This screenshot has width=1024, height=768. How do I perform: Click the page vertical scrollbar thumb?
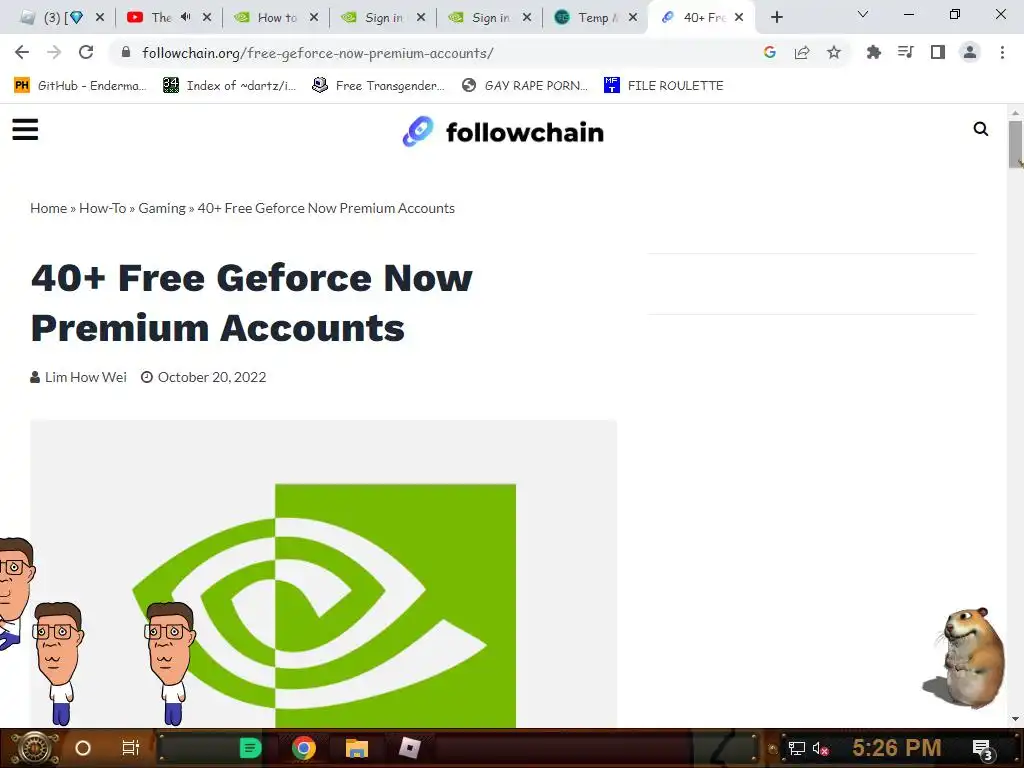[x=1015, y=144]
